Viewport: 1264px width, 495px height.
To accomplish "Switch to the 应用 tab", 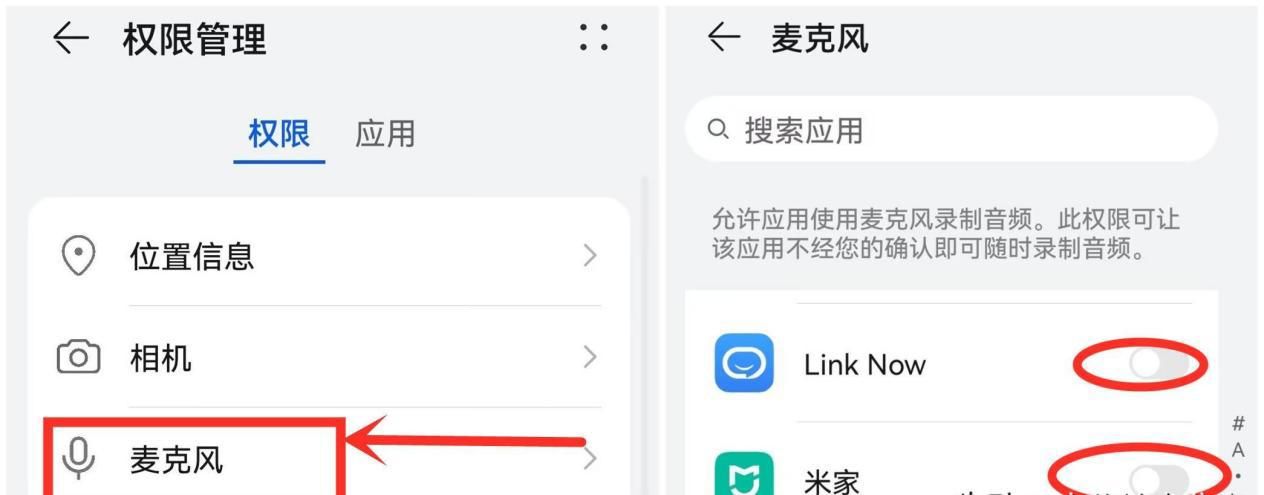I will [385, 133].
